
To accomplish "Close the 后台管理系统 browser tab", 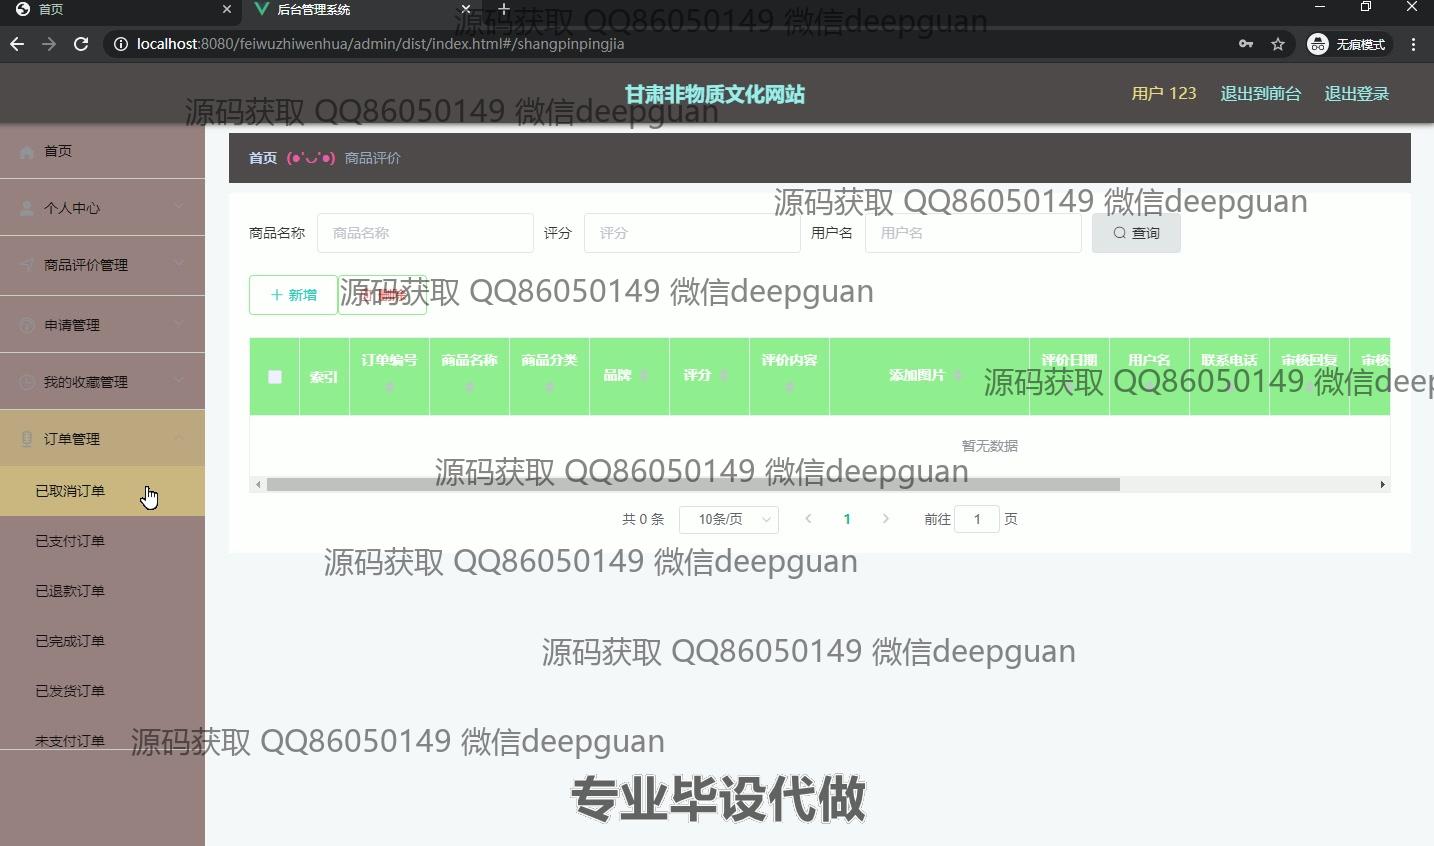I will pos(465,9).
